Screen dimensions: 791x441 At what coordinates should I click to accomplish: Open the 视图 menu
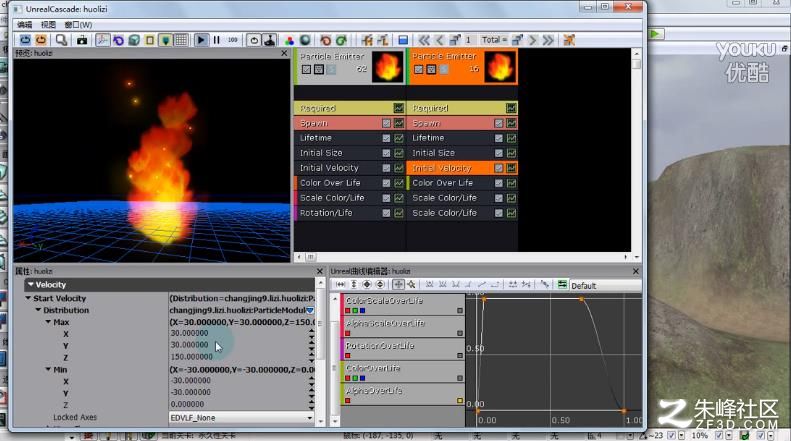(48, 25)
